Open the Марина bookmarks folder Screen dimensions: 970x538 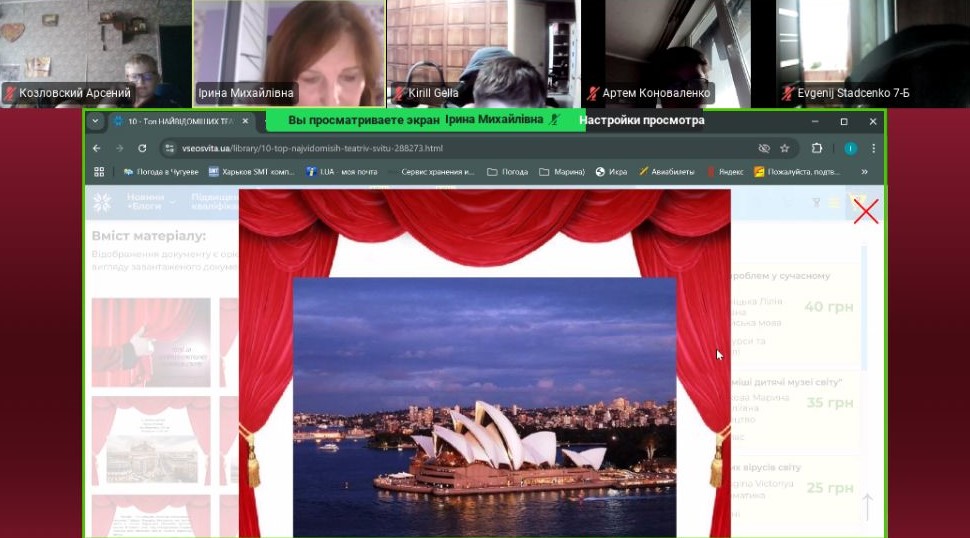[562, 172]
